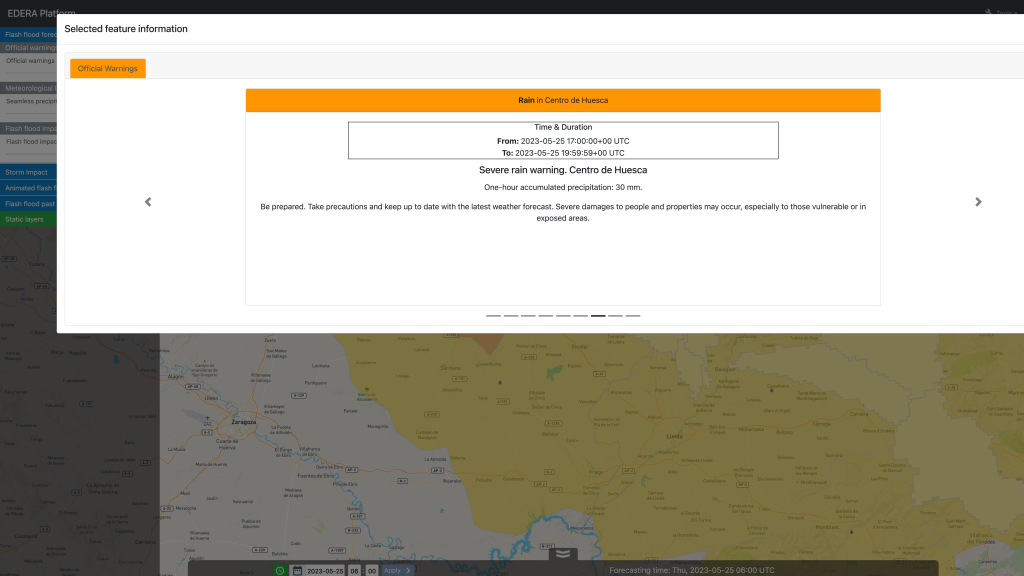This screenshot has width=1024, height=576.
Task: Expand the Storm impact sidebar section
Action: 28,172
